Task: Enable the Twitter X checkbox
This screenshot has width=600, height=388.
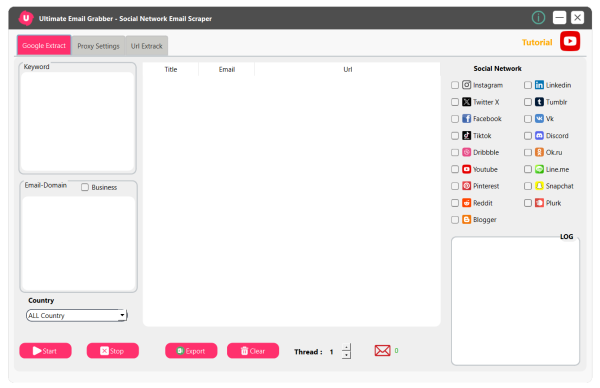Action: (x=455, y=102)
